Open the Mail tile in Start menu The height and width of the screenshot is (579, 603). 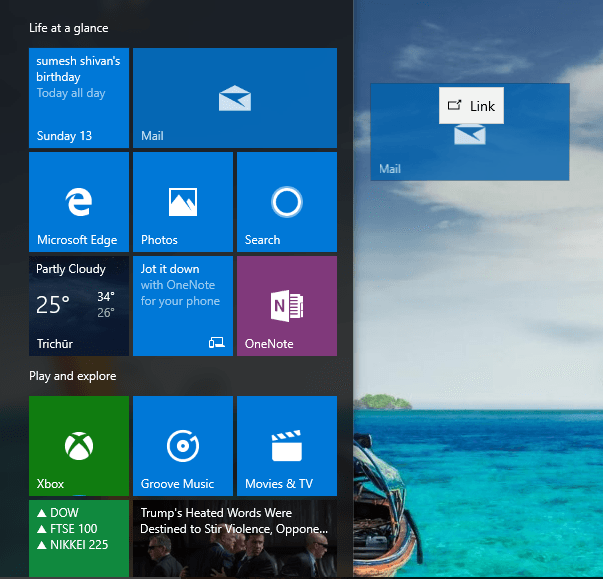(x=235, y=98)
